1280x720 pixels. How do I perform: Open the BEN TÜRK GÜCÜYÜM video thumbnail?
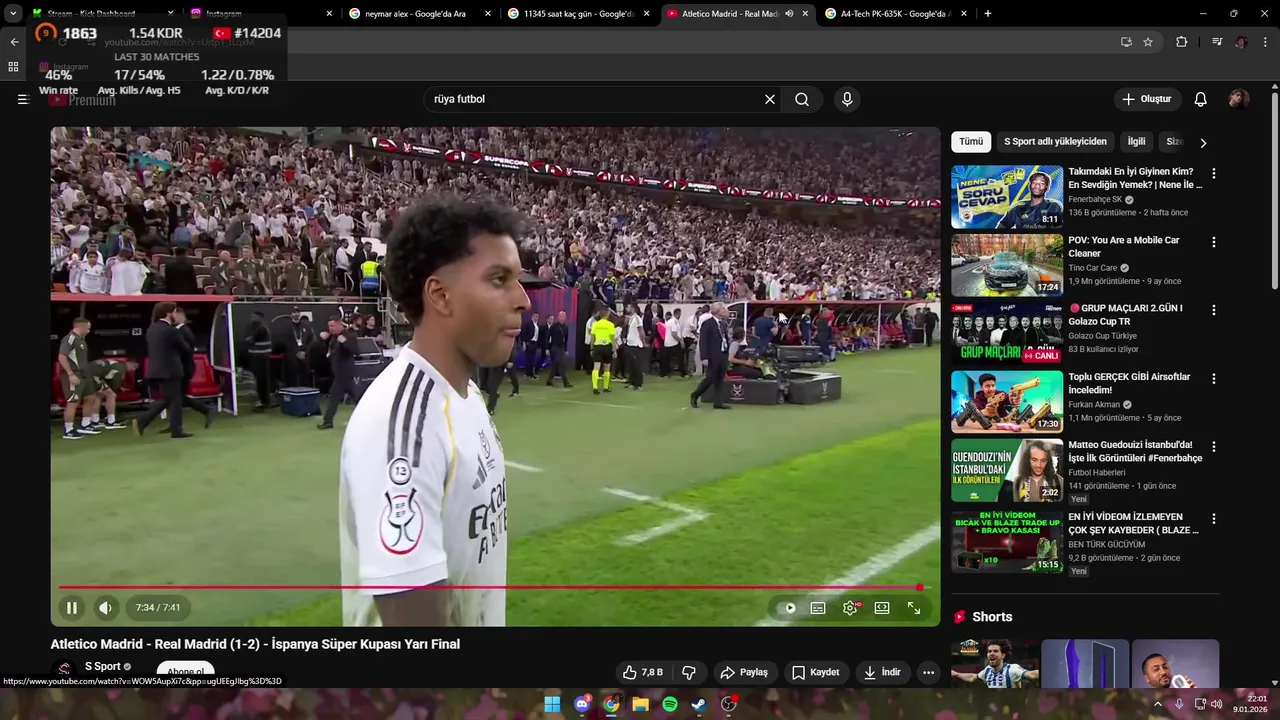pos(1007,542)
